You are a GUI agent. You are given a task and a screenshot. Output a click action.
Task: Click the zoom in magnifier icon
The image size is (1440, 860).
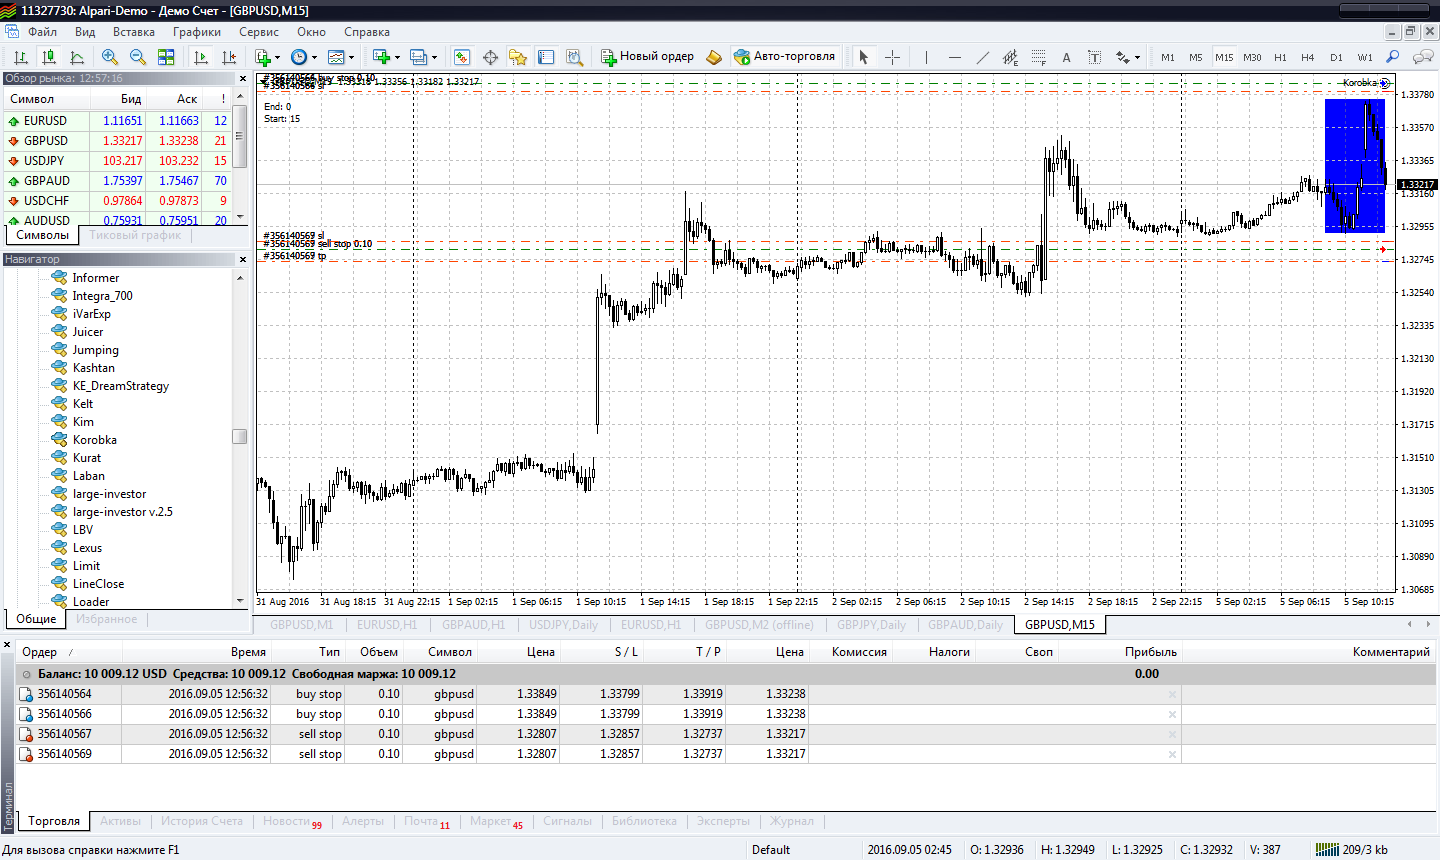(110, 57)
